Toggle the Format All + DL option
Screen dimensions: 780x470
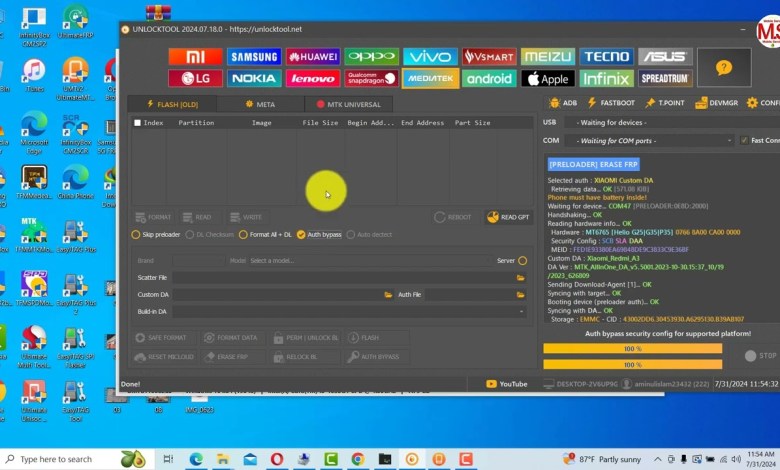[242, 235]
